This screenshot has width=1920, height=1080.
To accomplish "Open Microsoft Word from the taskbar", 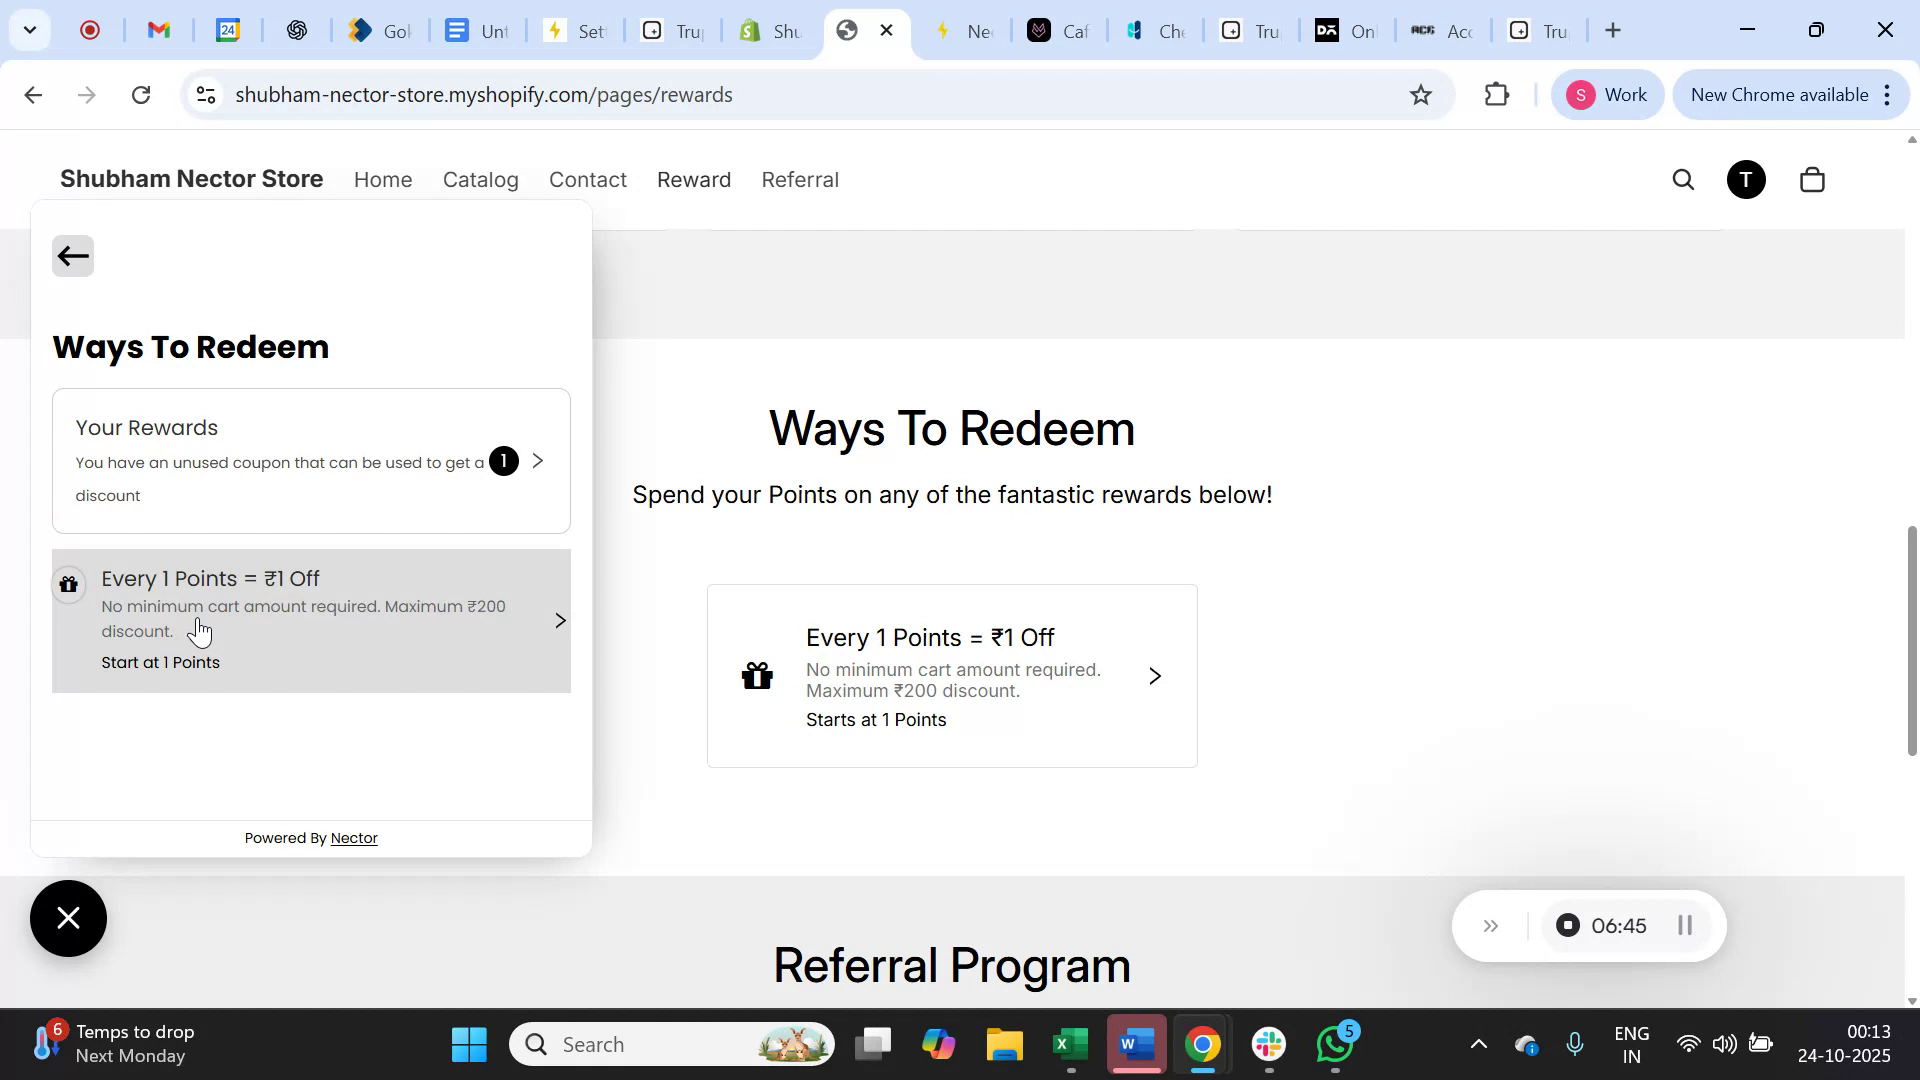I will pos(1136,1043).
